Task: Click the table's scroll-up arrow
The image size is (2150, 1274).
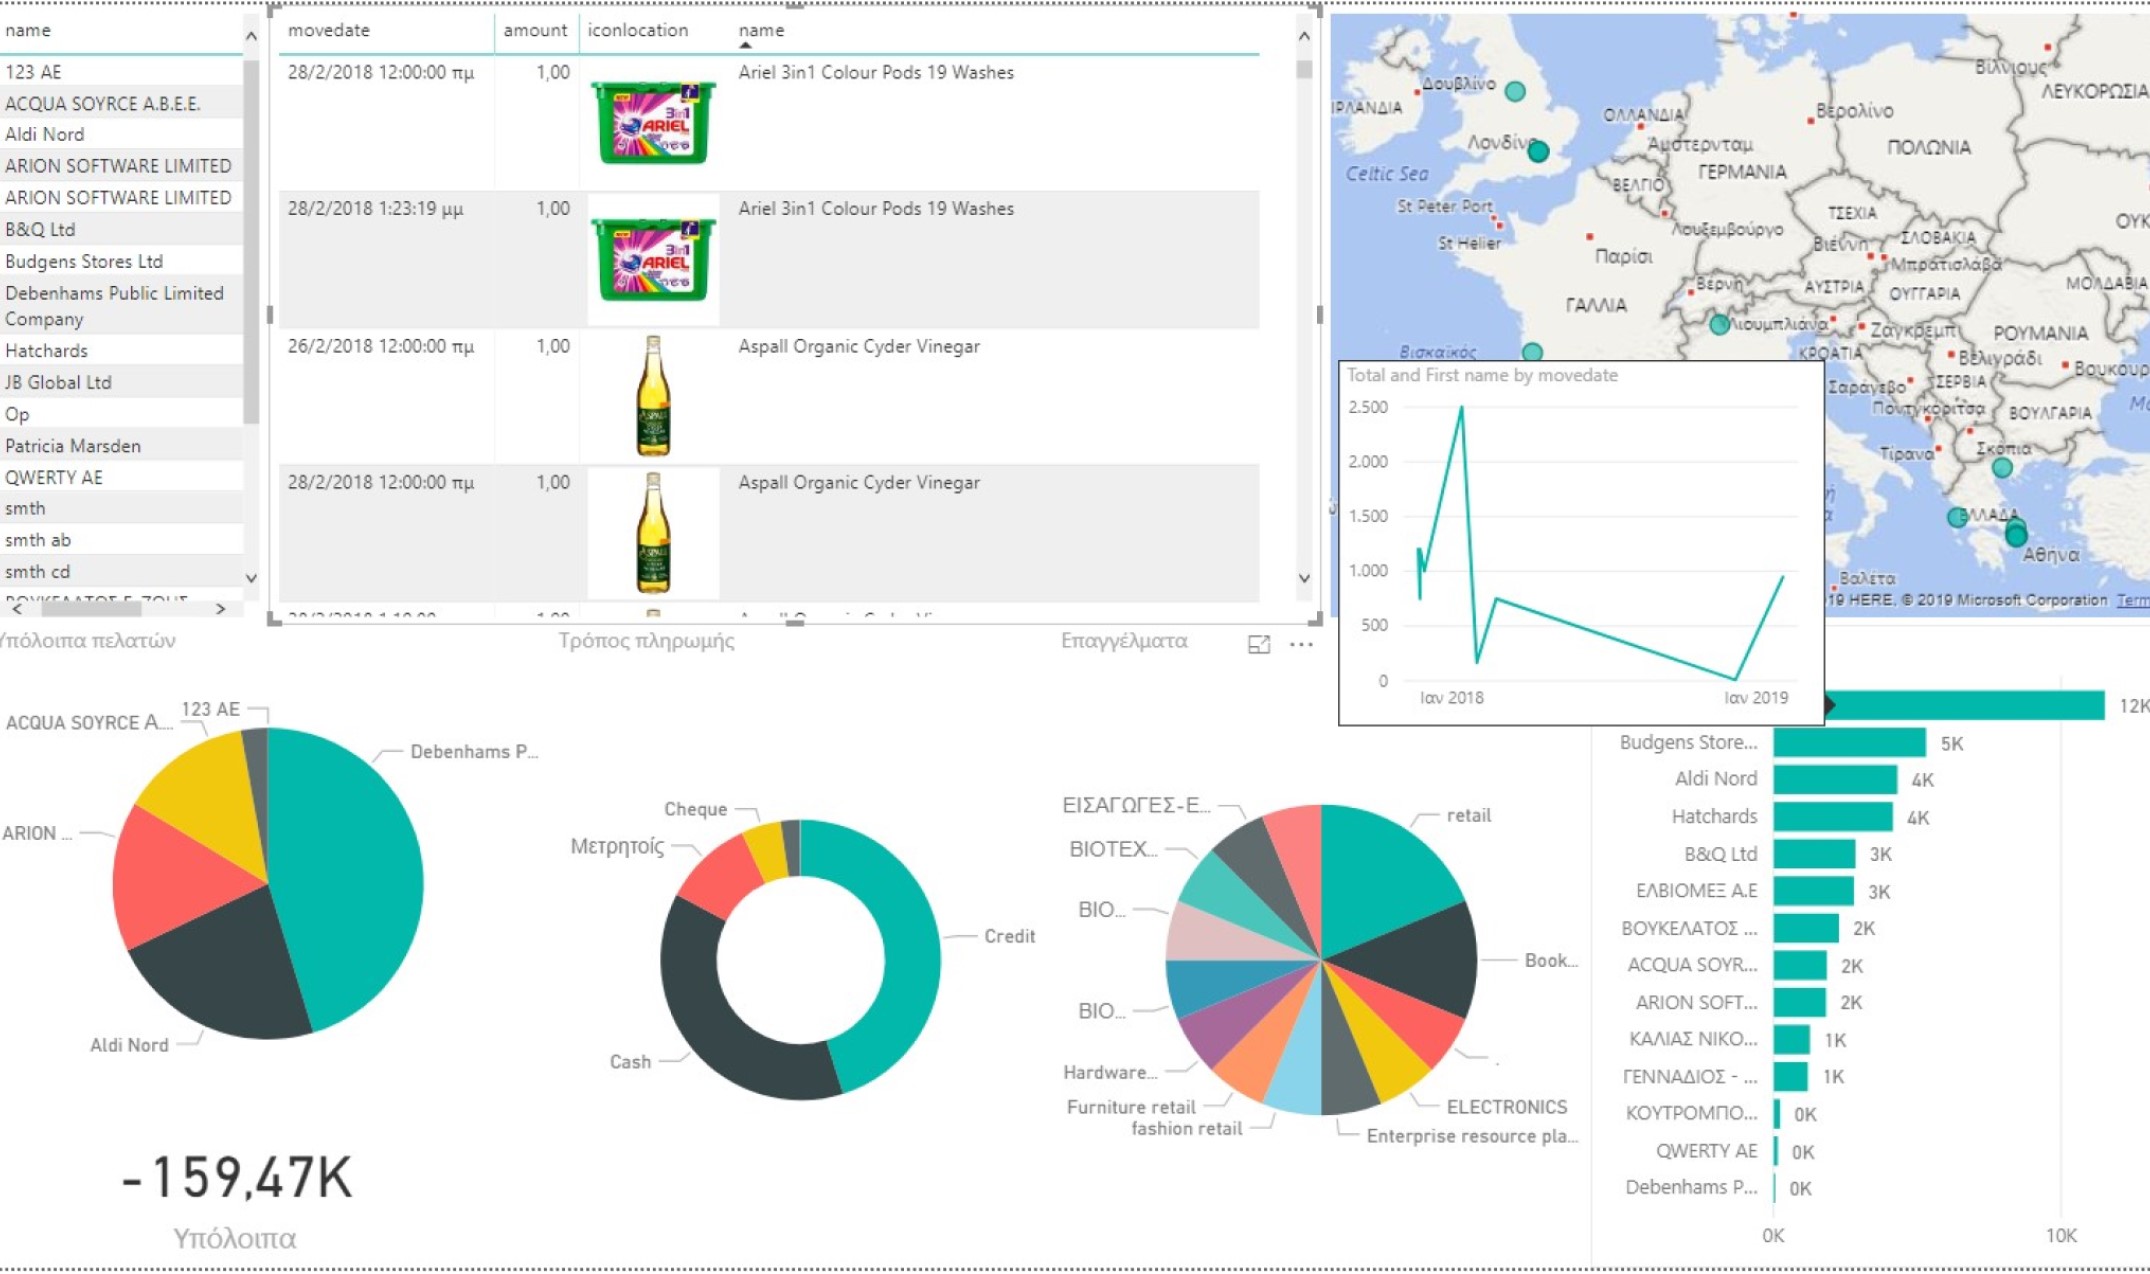Action: coord(1304,36)
